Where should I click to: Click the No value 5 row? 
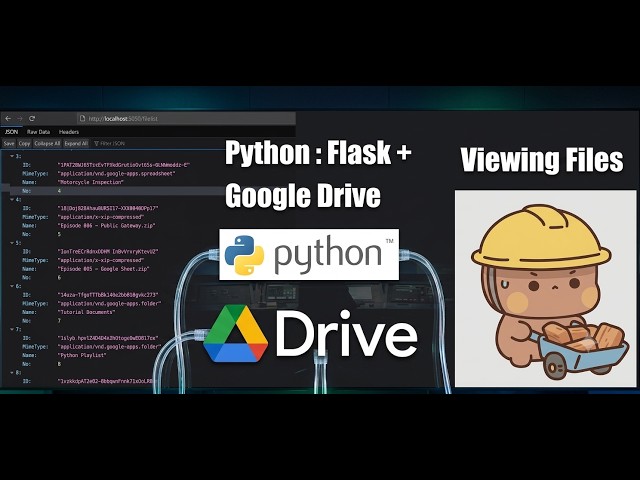(59, 234)
